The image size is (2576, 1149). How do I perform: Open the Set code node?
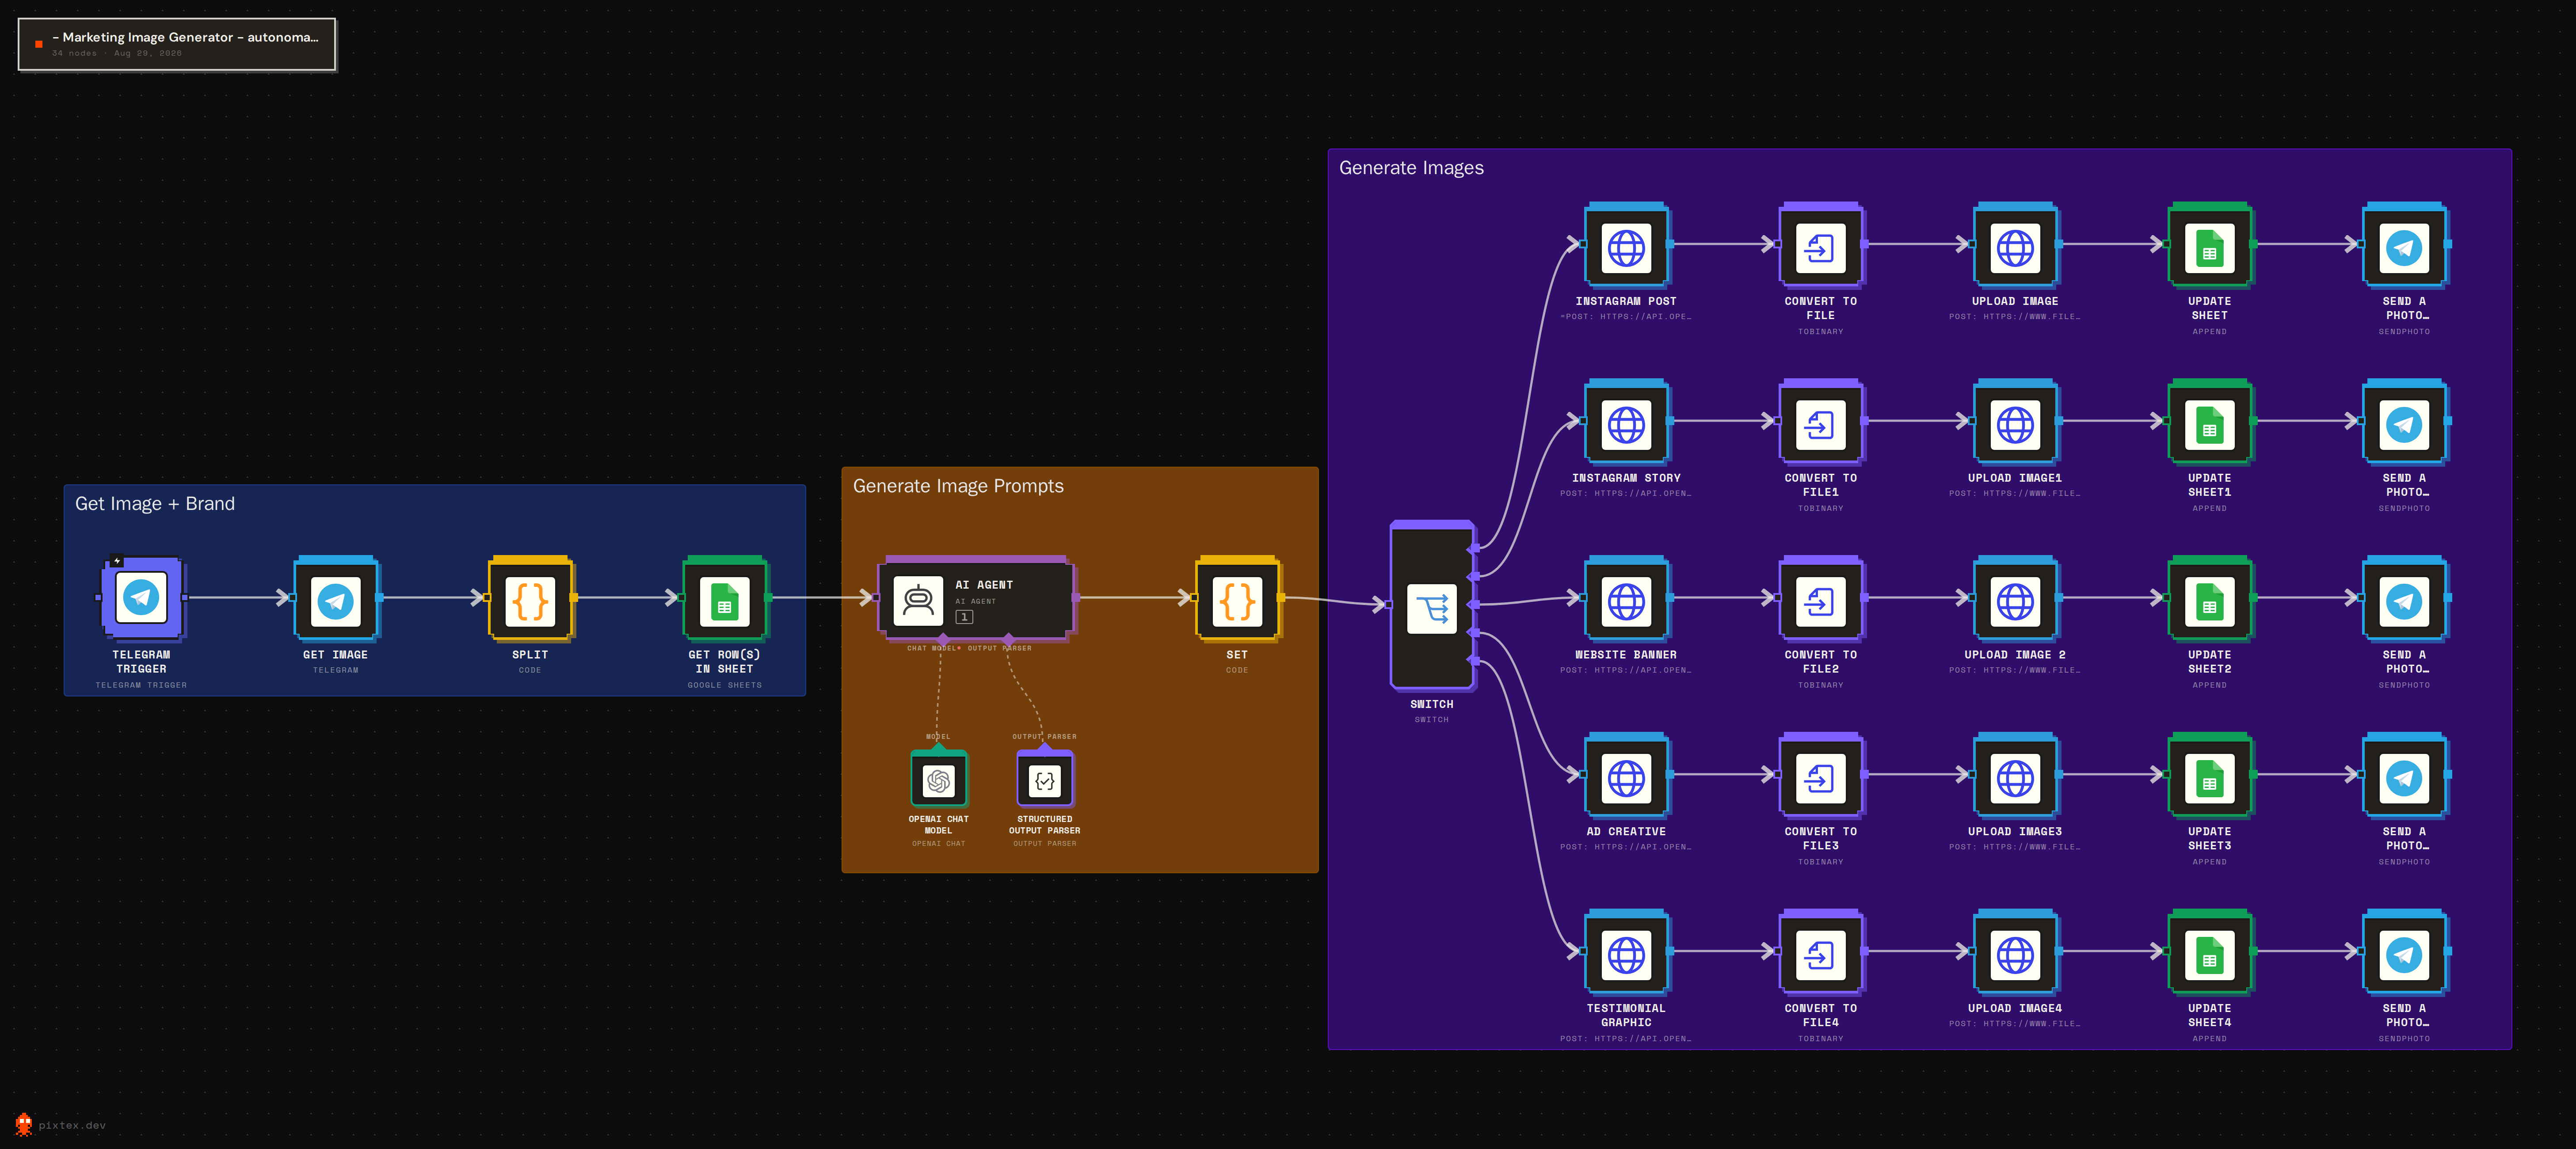click(x=1237, y=598)
